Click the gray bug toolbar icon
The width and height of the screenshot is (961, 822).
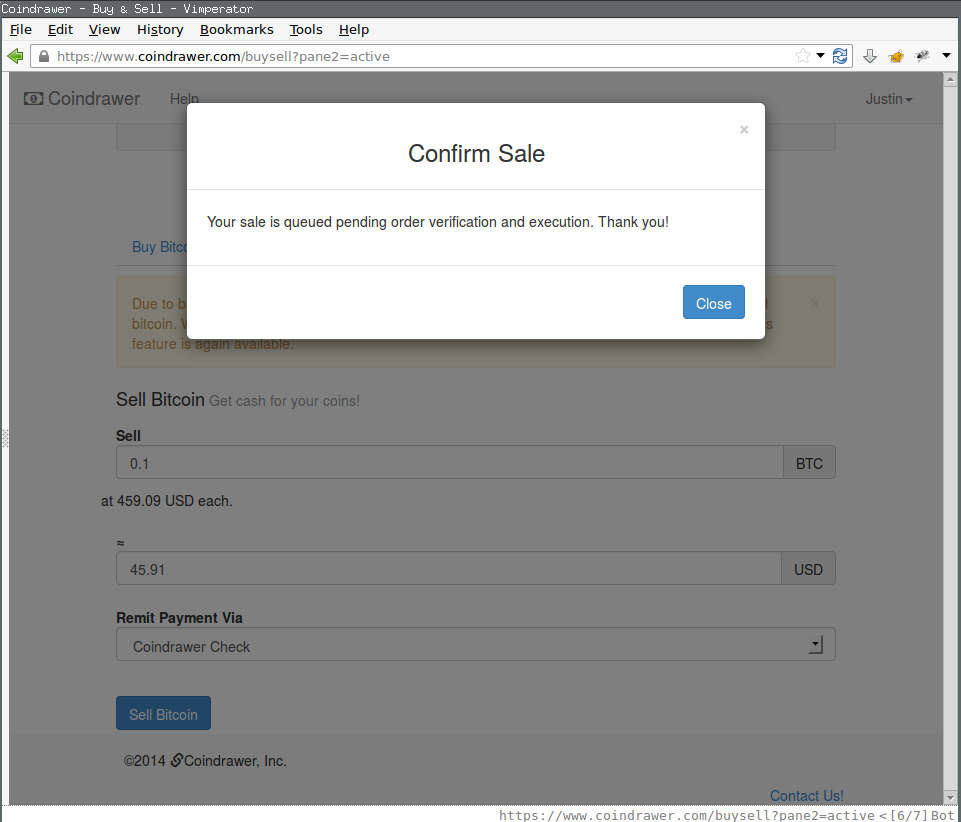pos(922,56)
